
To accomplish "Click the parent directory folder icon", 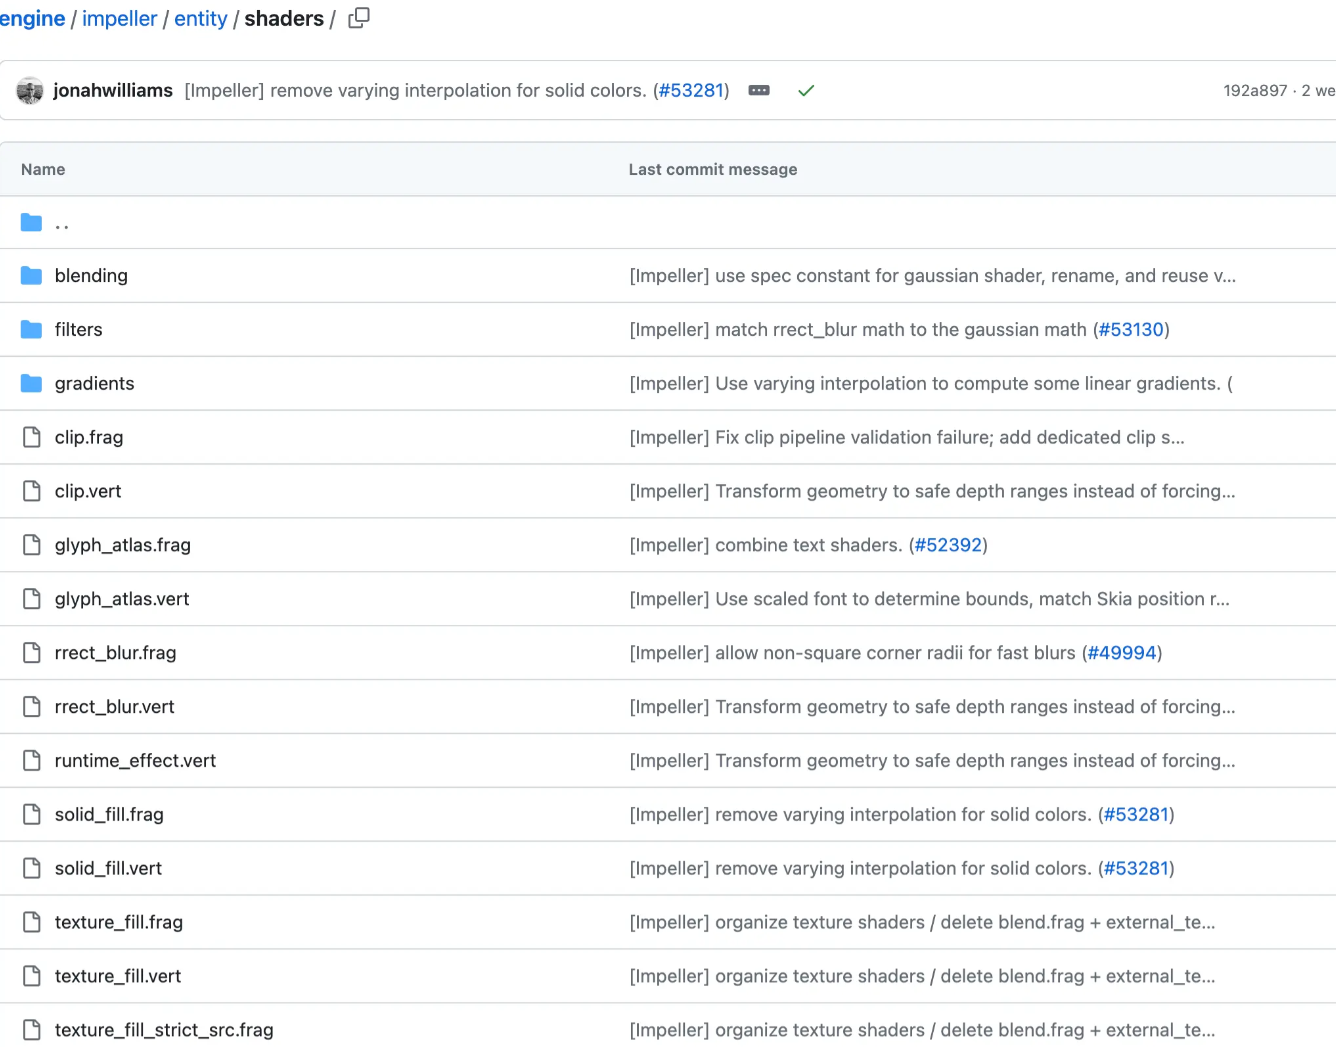I will pos(30,222).
